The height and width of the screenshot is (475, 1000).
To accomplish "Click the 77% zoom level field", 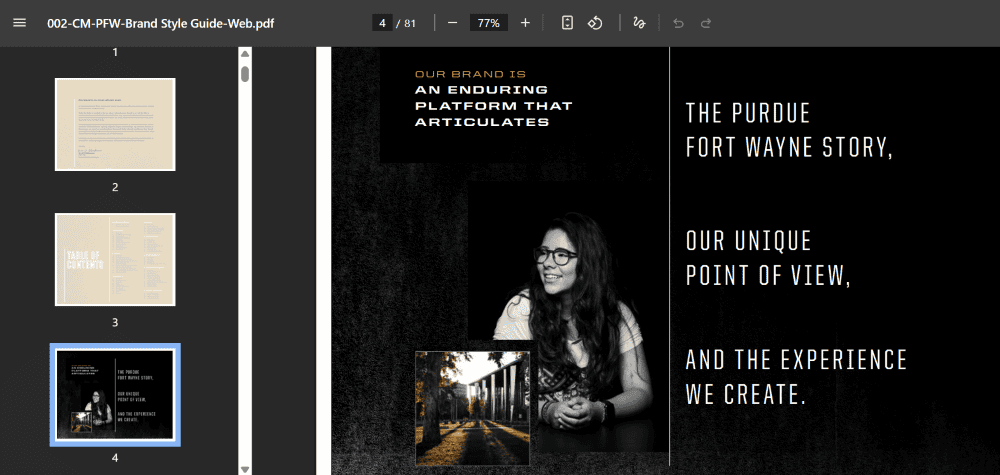I will coord(489,23).
